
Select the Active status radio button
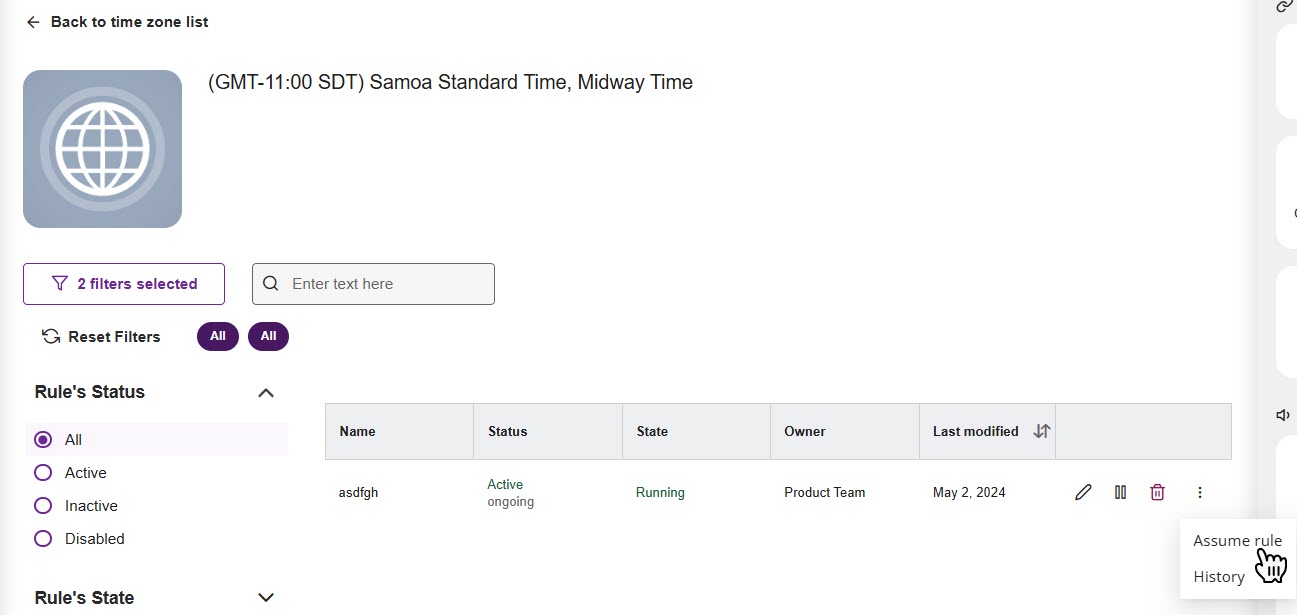click(43, 473)
